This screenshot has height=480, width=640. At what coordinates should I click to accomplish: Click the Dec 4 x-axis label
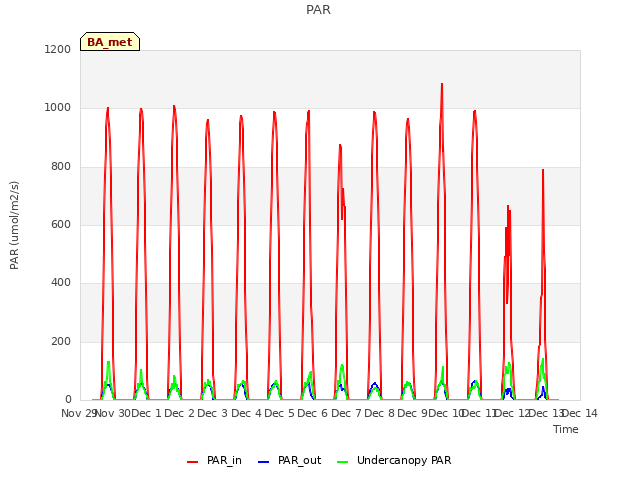246,413
